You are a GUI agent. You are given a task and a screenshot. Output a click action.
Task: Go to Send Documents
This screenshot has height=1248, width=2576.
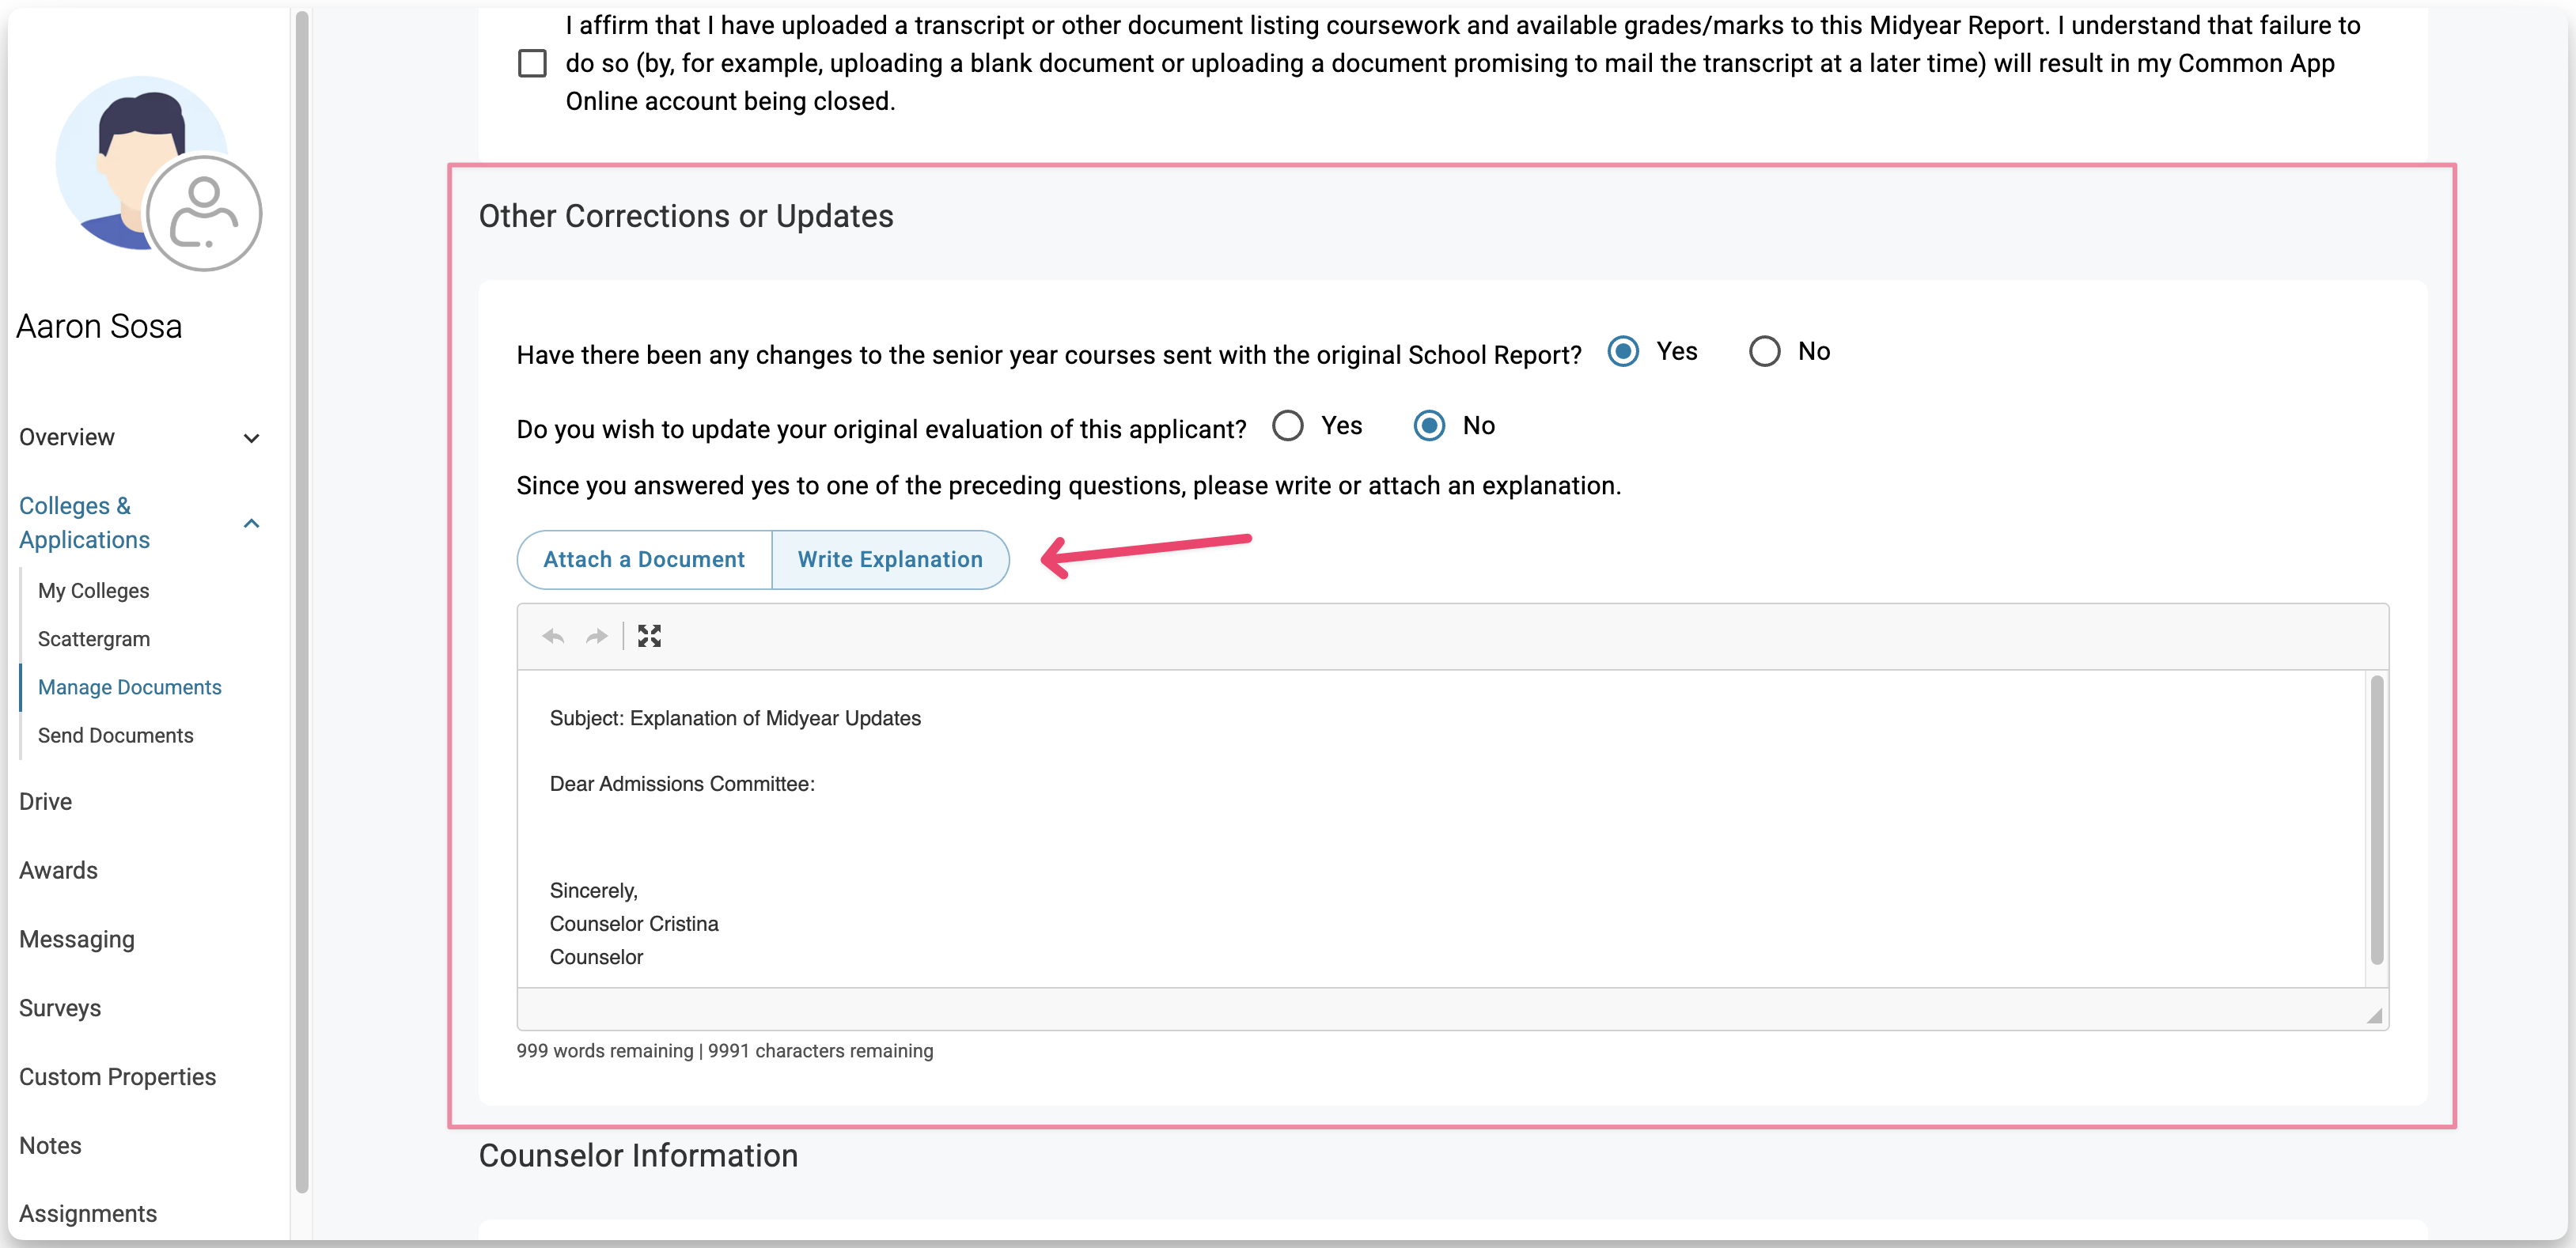click(116, 735)
